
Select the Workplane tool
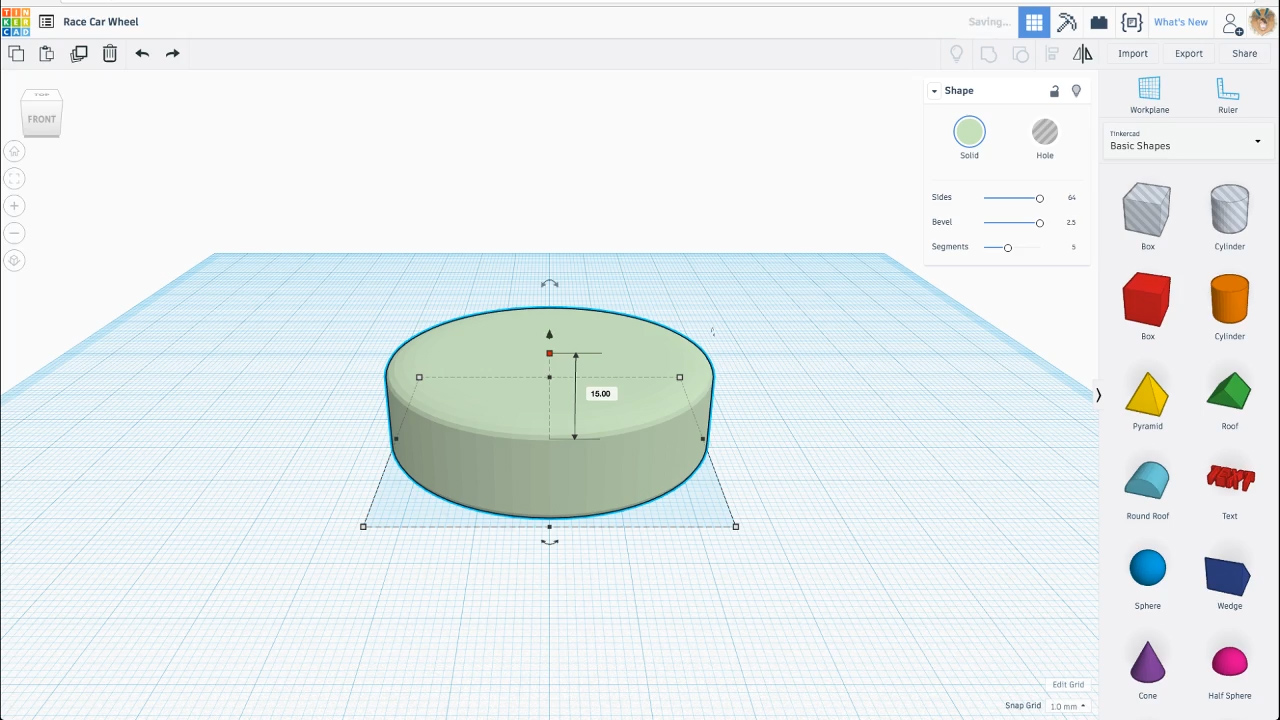(1149, 90)
